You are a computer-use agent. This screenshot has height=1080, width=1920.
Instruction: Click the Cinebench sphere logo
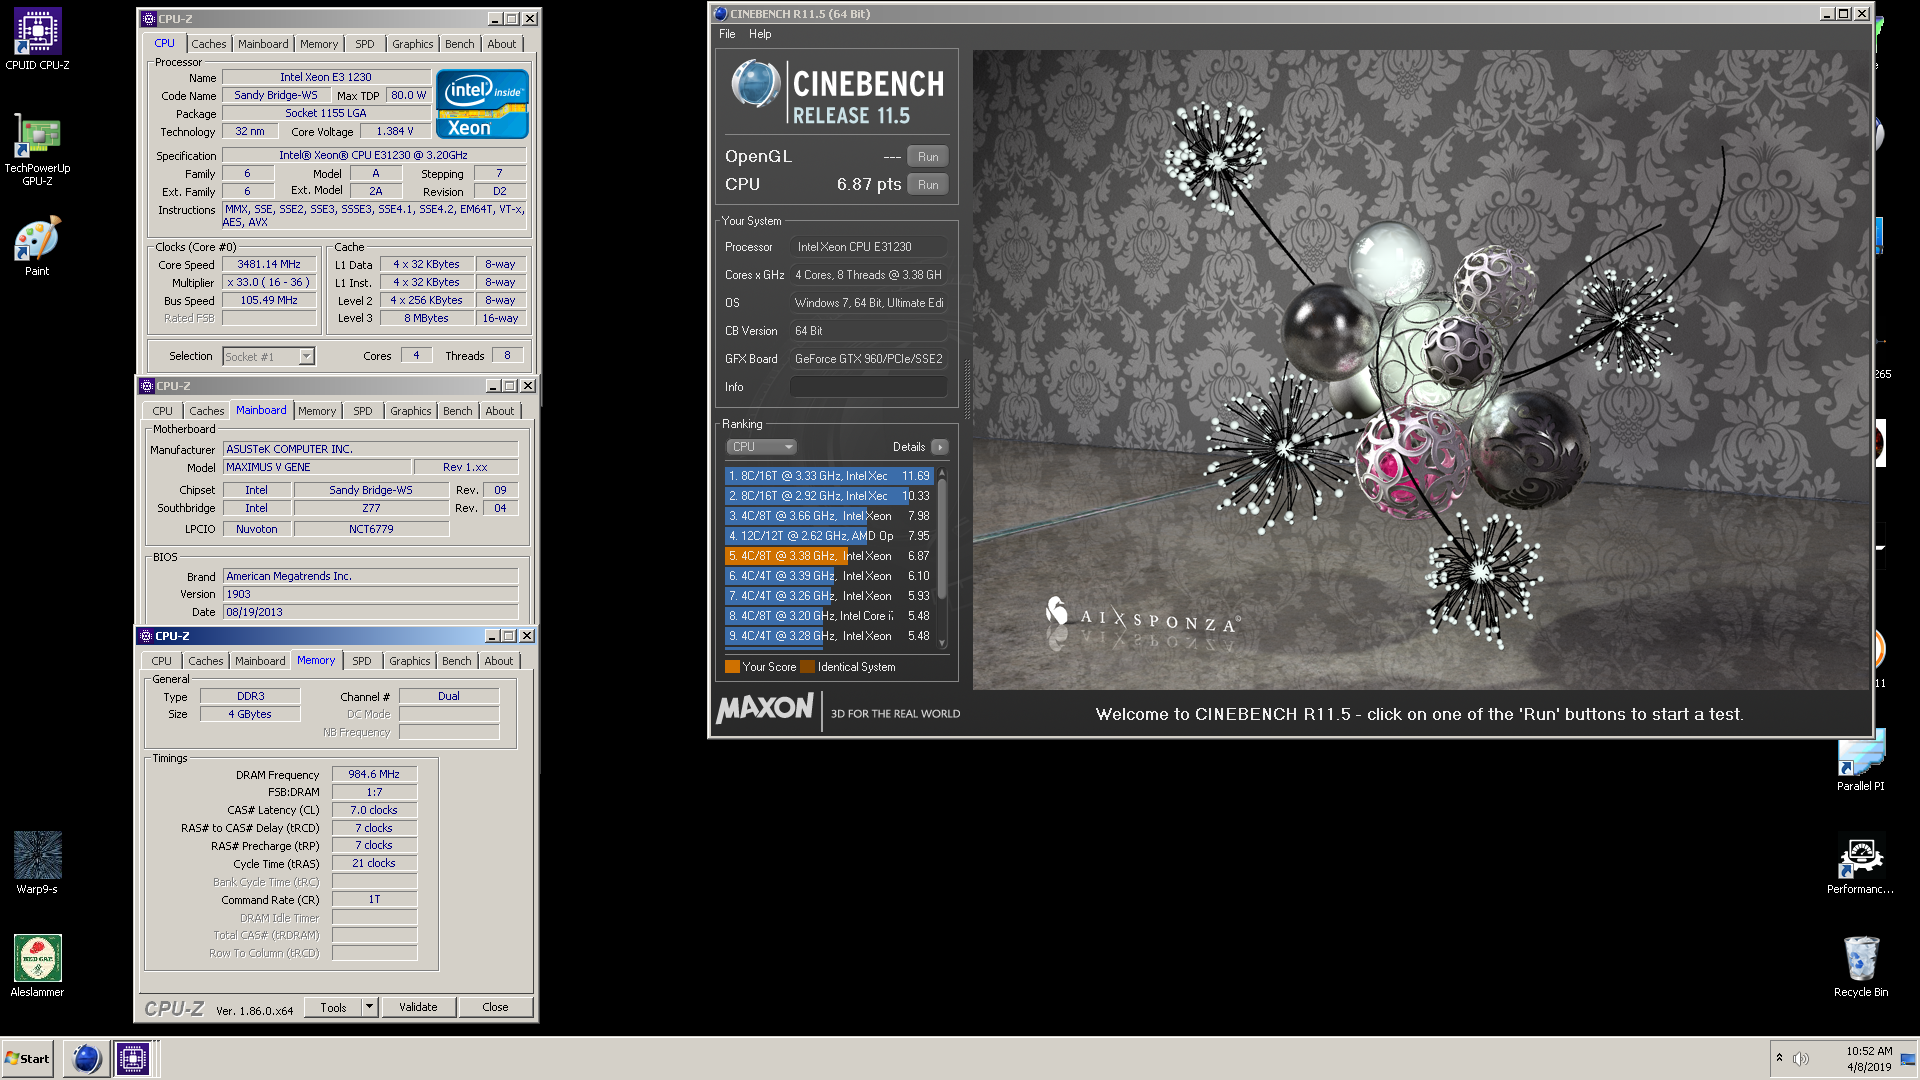755,84
